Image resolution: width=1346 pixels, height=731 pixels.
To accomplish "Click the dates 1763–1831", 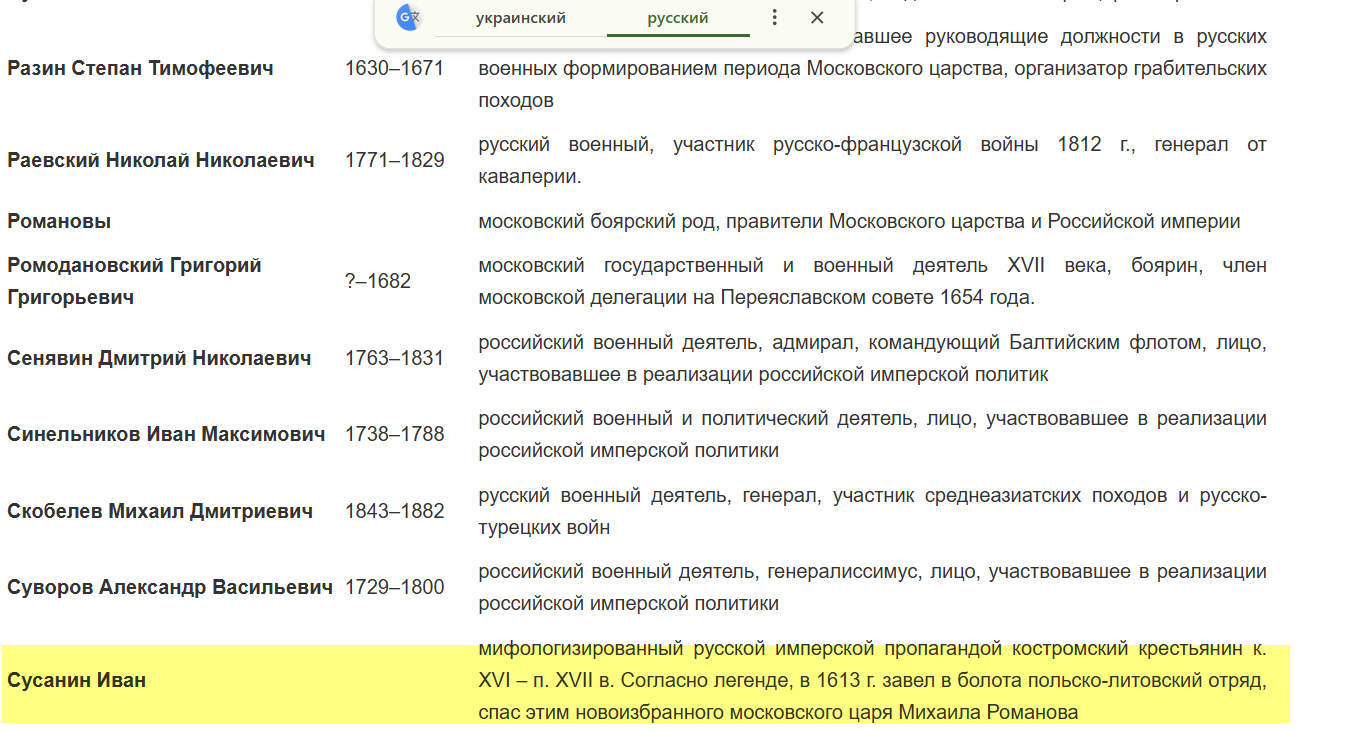I will click(x=394, y=358).
